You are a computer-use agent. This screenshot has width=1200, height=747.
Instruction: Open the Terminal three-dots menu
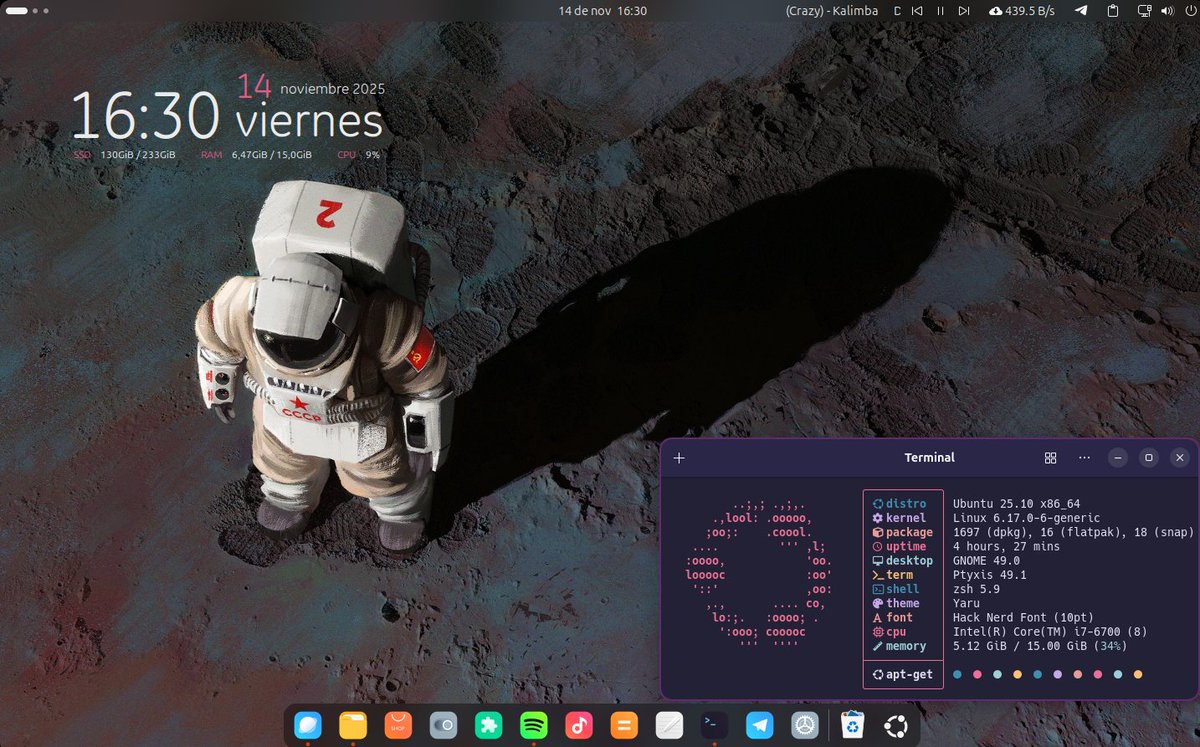tap(1084, 458)
